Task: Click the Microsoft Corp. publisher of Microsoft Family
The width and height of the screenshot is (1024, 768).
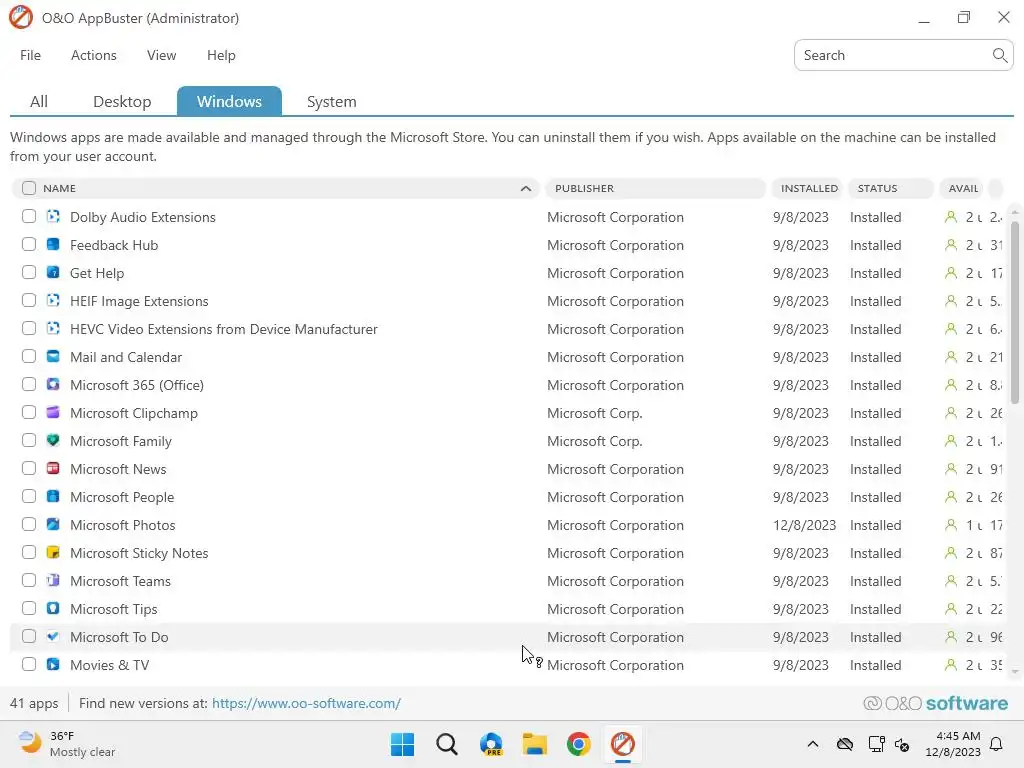Action: 594,441
